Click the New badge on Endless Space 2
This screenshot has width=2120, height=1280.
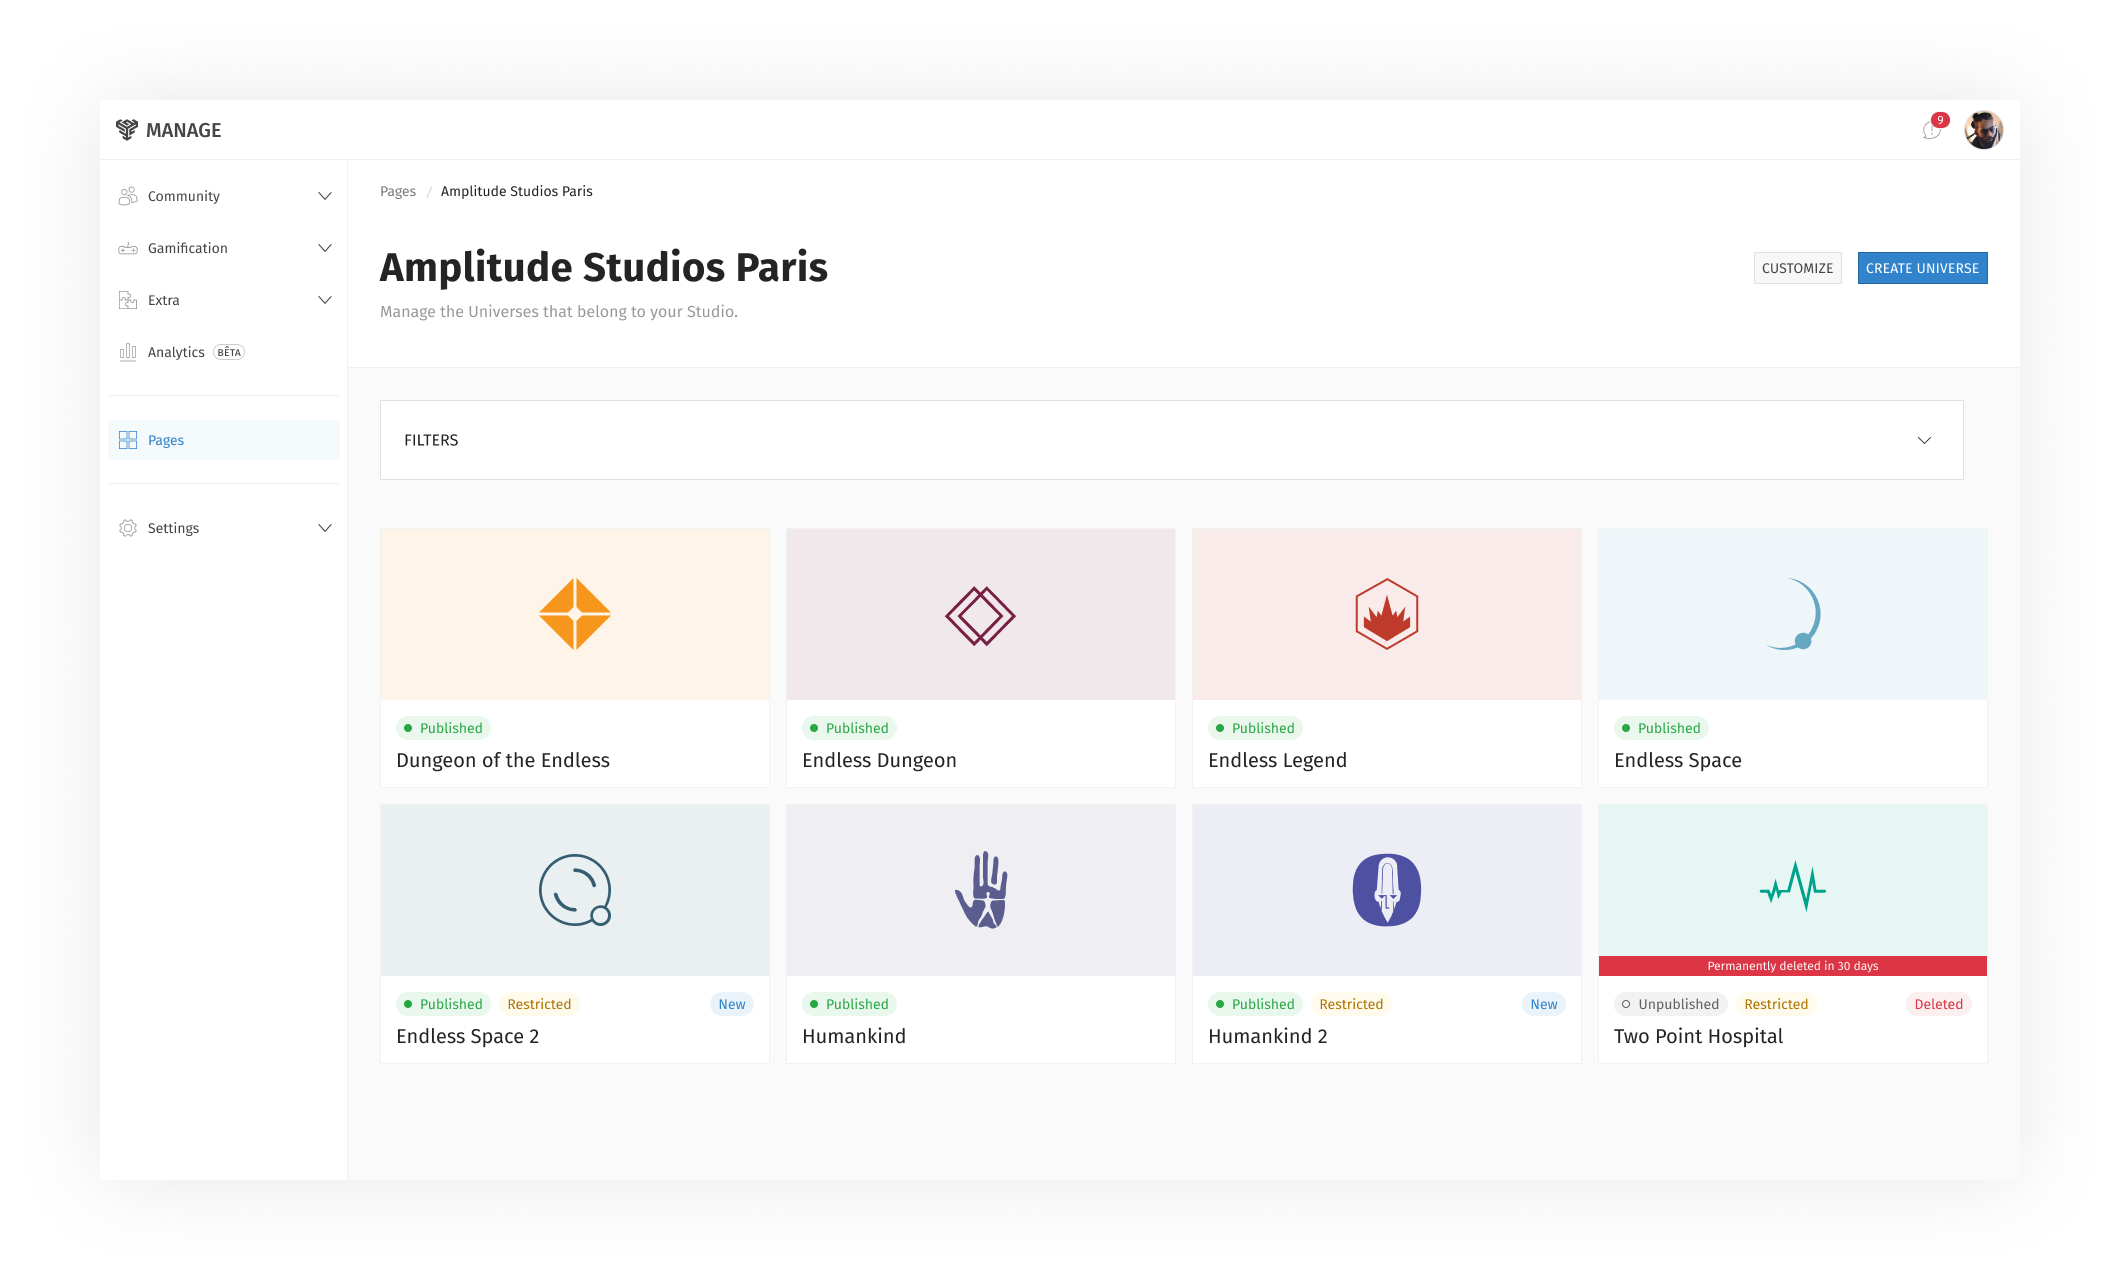[732, 1004]
